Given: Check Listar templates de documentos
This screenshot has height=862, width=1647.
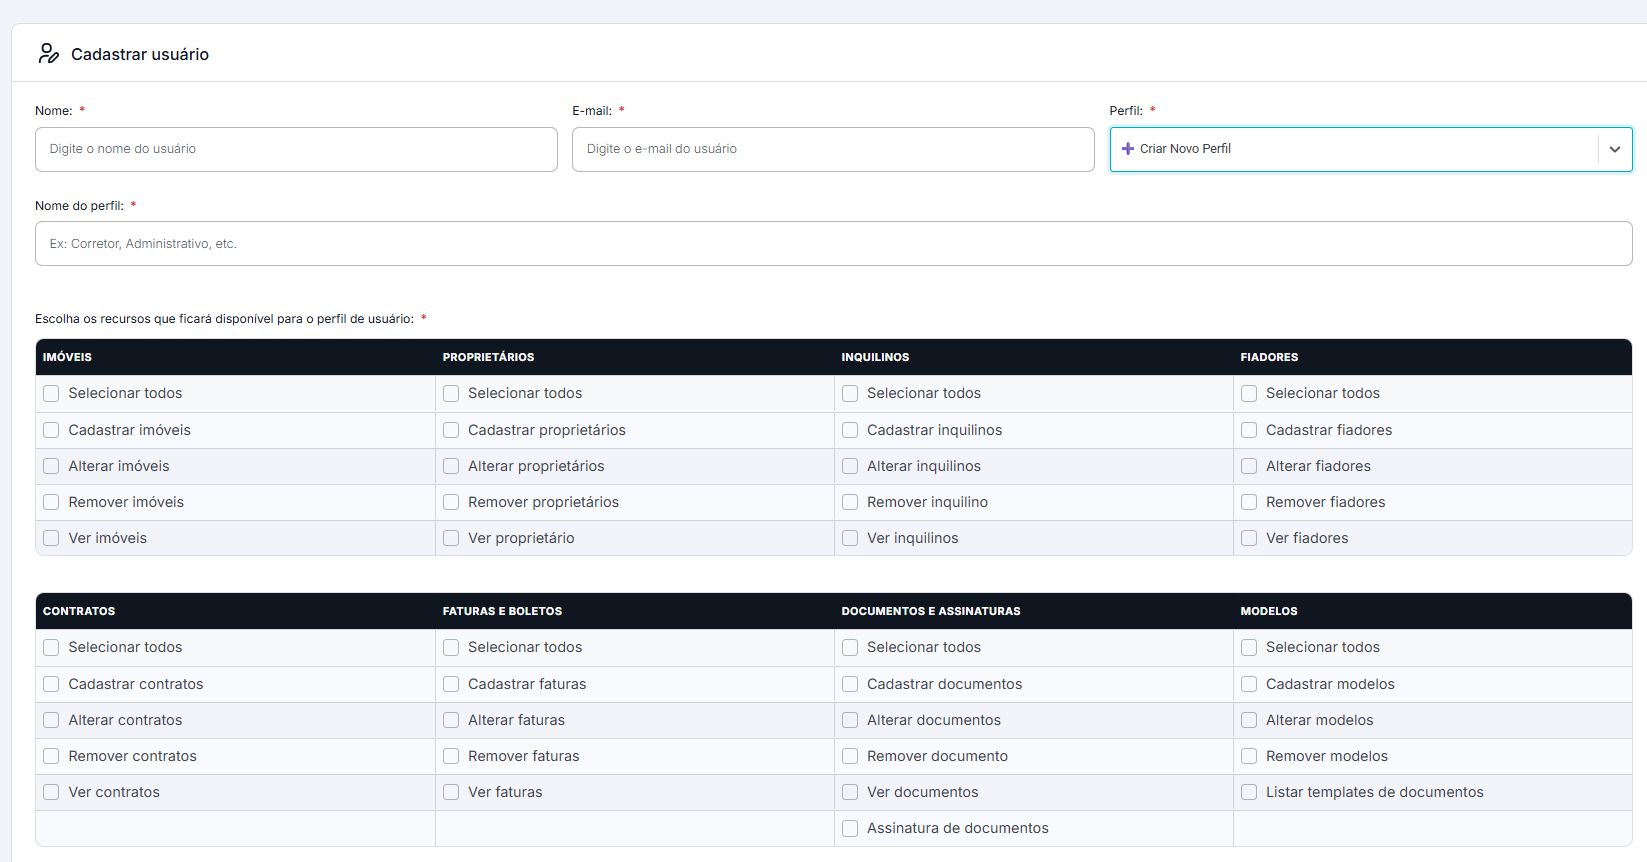Looking at the screenshot, I should (1249, 792).
